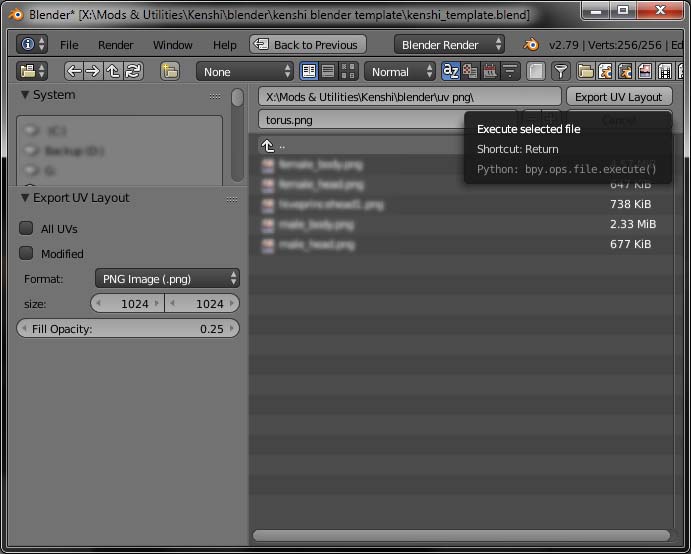
Task: Open the Help menu
Action: (x=225, y=45)
